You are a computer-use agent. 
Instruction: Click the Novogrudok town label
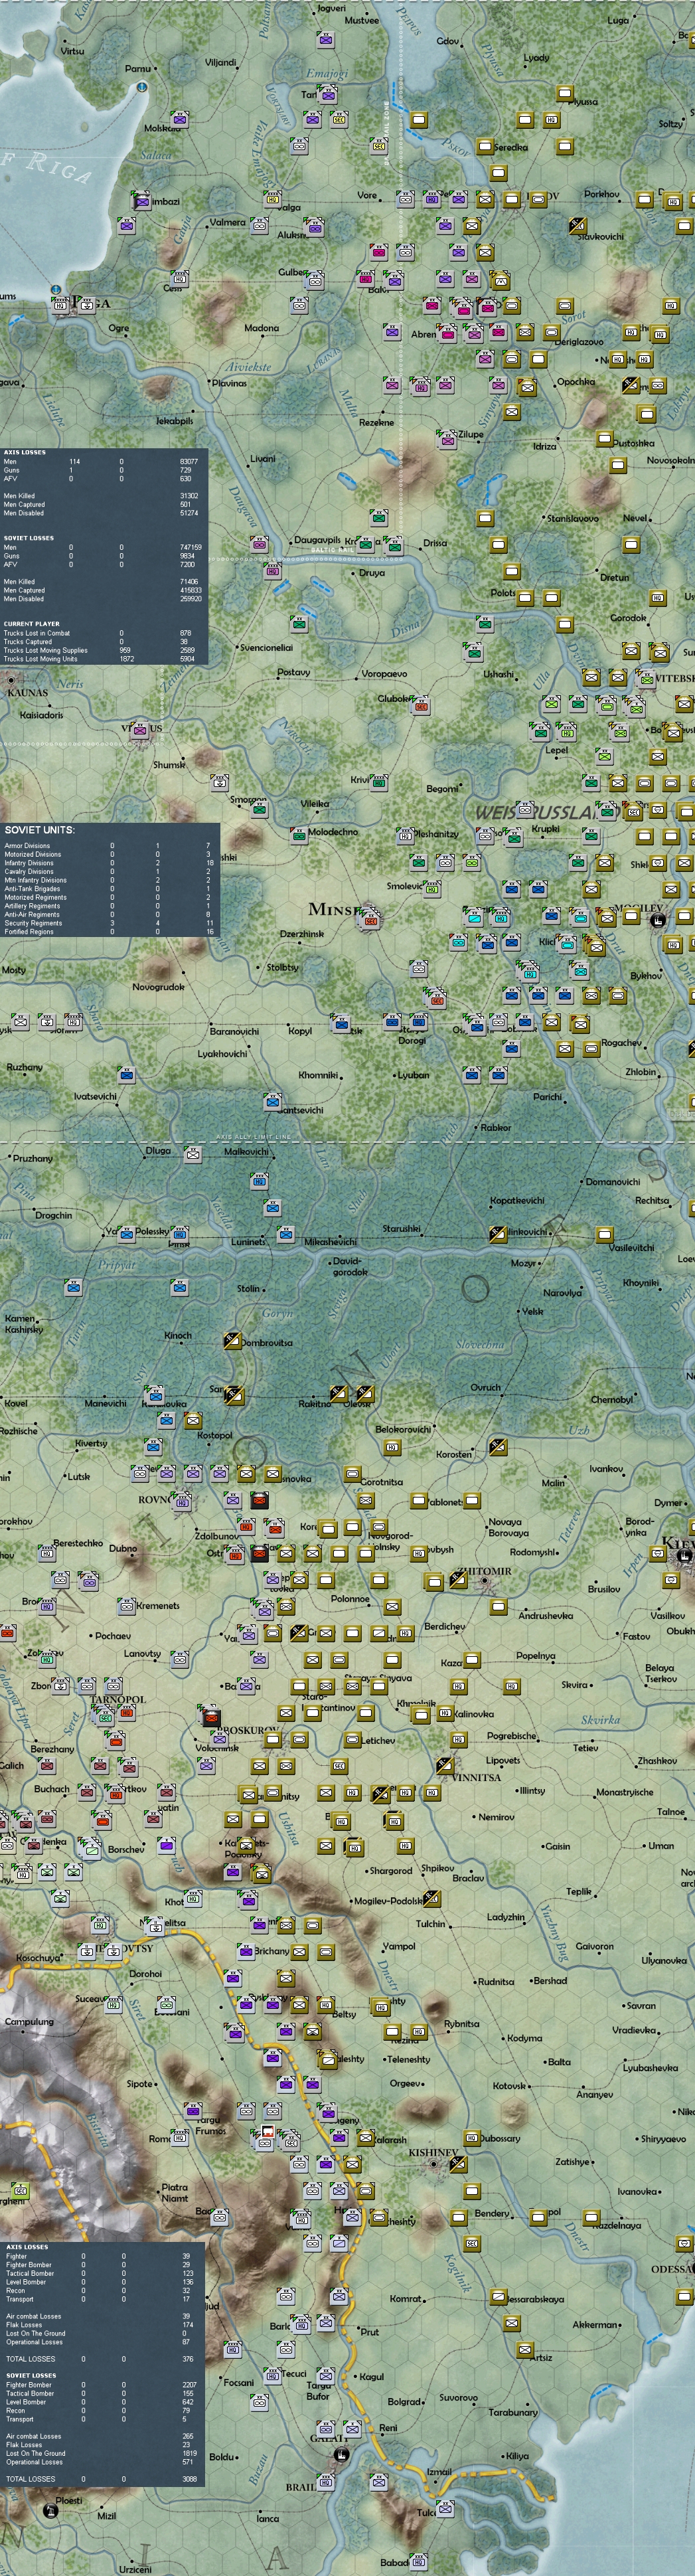pyautogui.click(x=158, y=987)
